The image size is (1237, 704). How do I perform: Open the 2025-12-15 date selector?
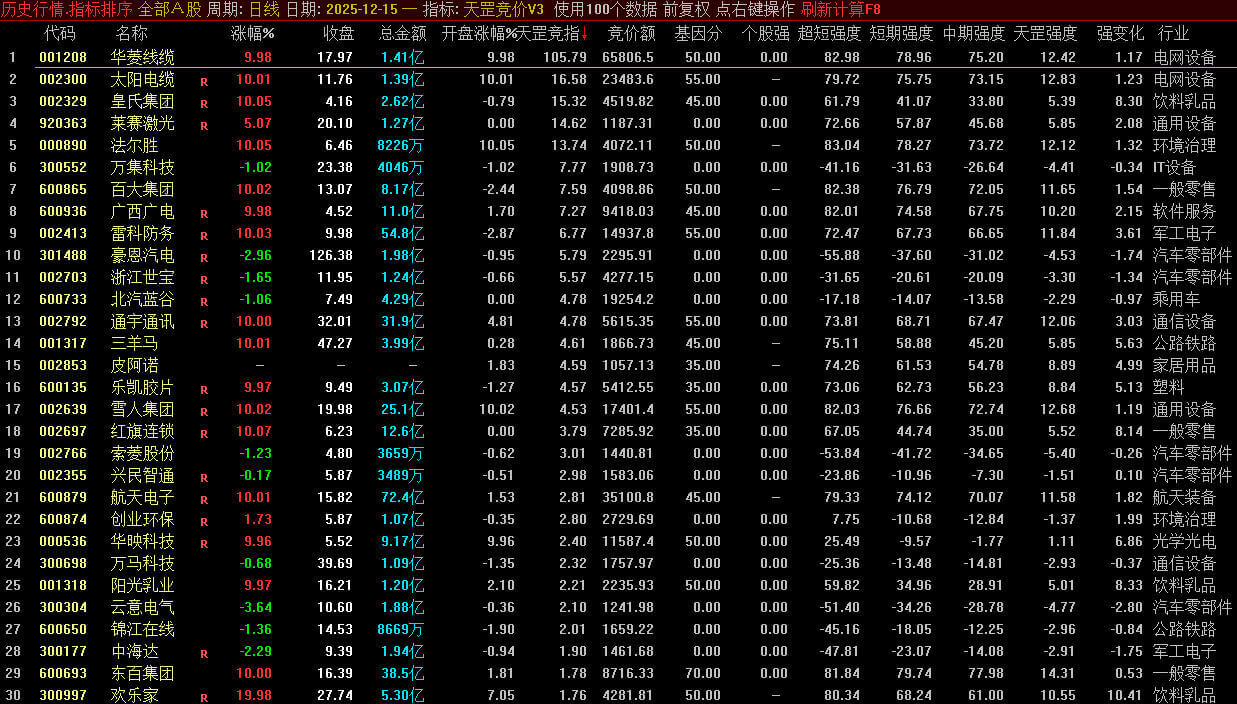click(361, 9)
